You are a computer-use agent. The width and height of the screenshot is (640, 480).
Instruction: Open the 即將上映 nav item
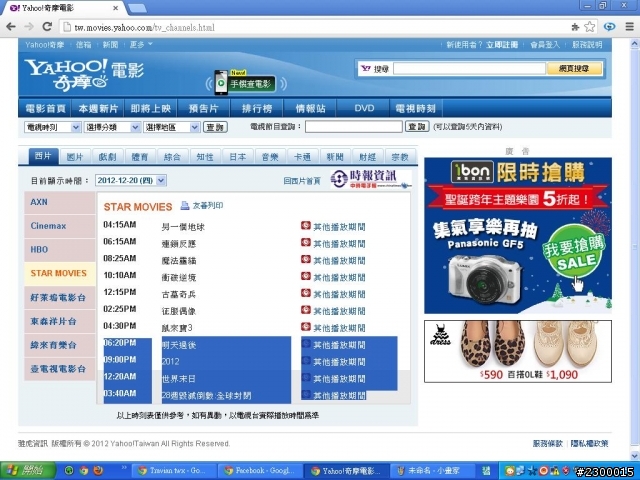[151, 108]
